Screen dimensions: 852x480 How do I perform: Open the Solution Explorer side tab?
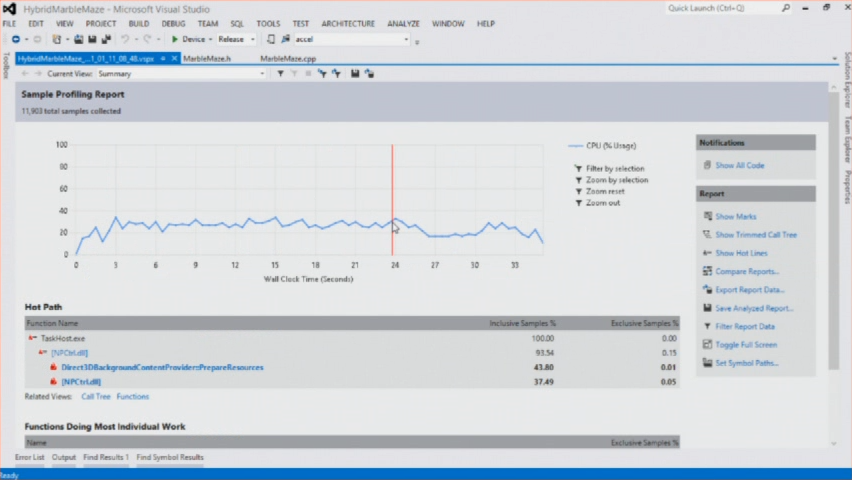click(847, 79)
